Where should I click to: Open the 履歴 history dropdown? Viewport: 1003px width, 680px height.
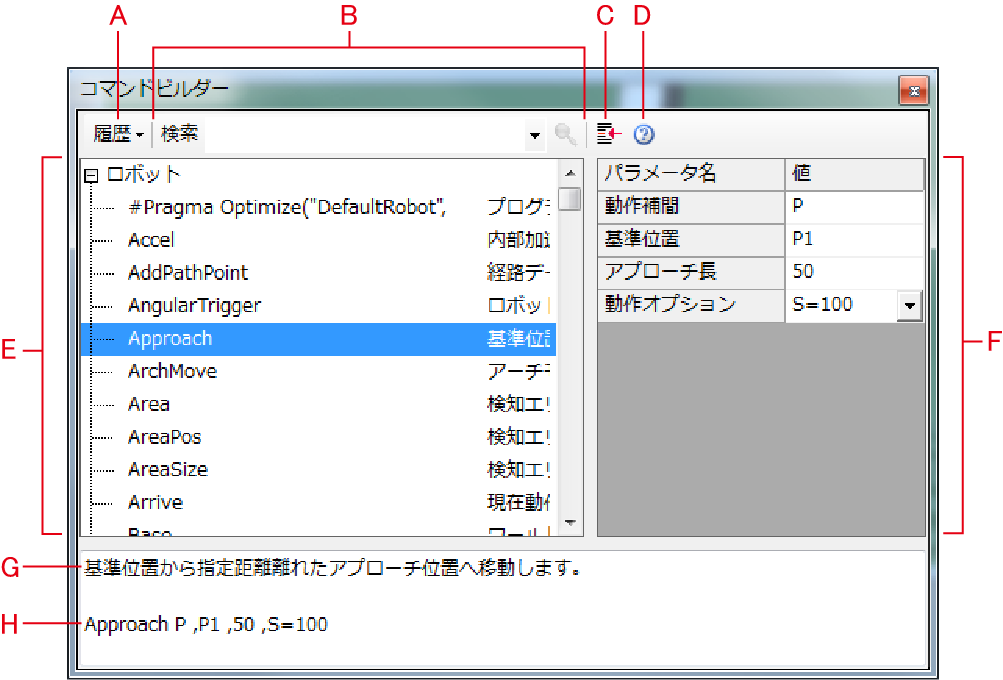click(x=118, y=134)
